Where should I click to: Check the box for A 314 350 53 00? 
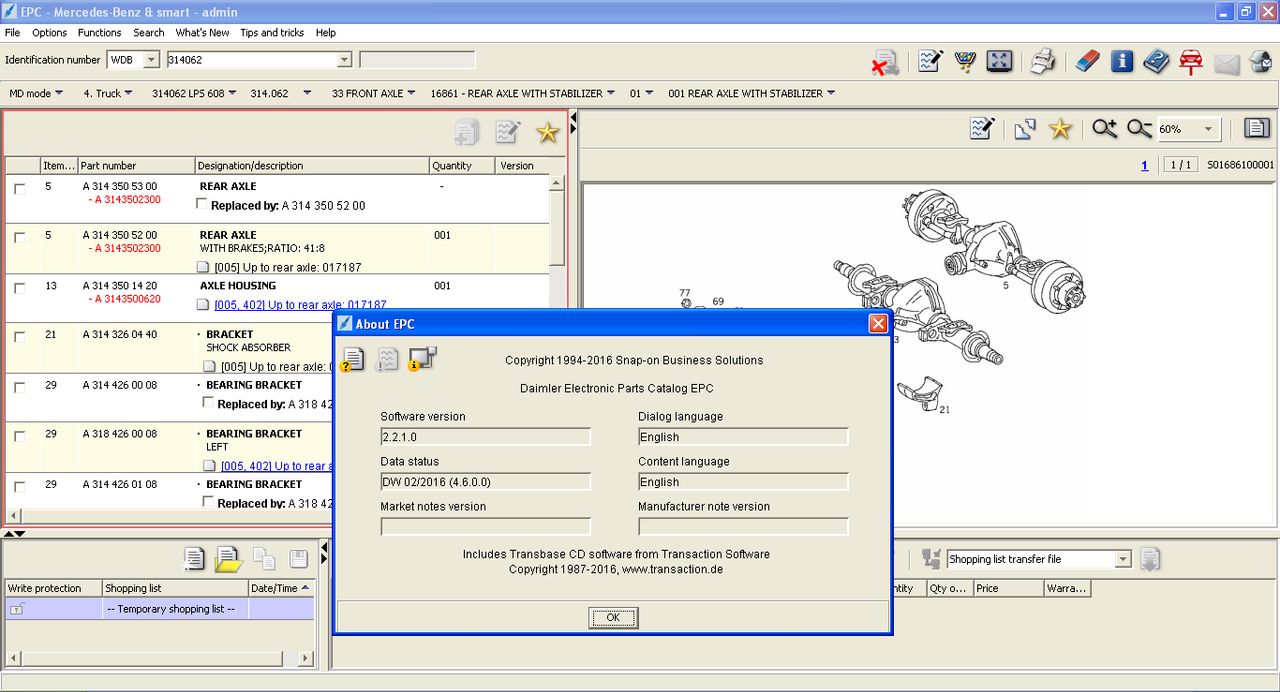pyautogui.click(x=20, y=189)
